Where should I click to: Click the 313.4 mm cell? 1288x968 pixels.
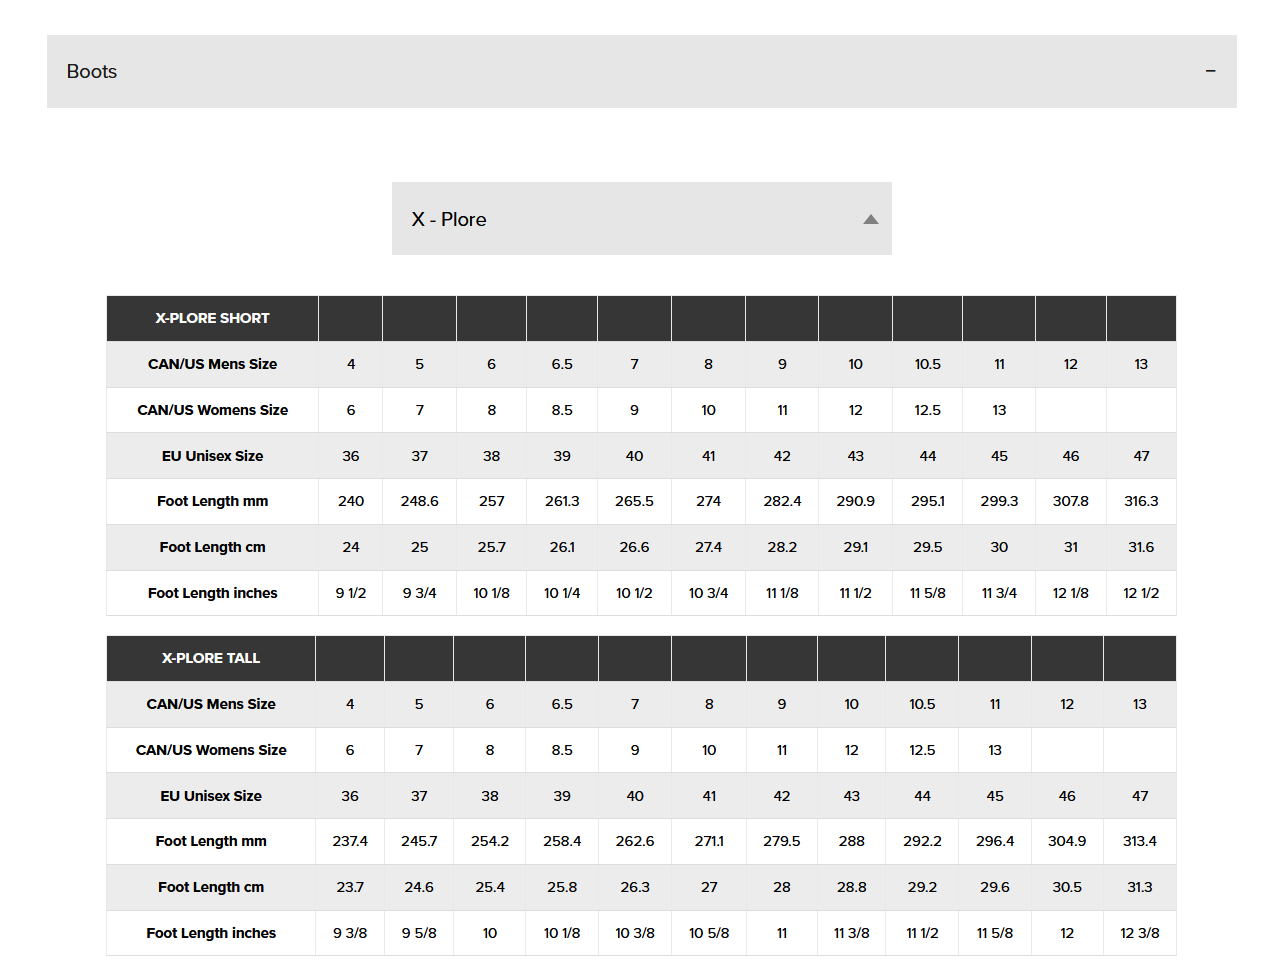pos(1140,841)
